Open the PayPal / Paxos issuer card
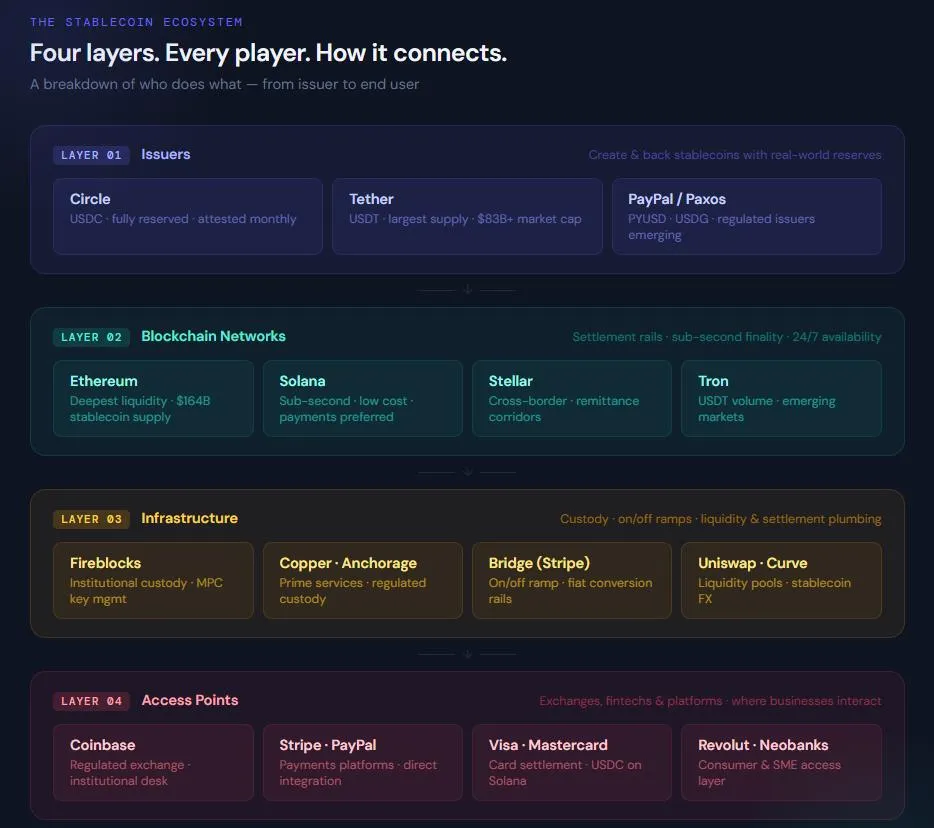934x828 pixels. pos(747,216)
